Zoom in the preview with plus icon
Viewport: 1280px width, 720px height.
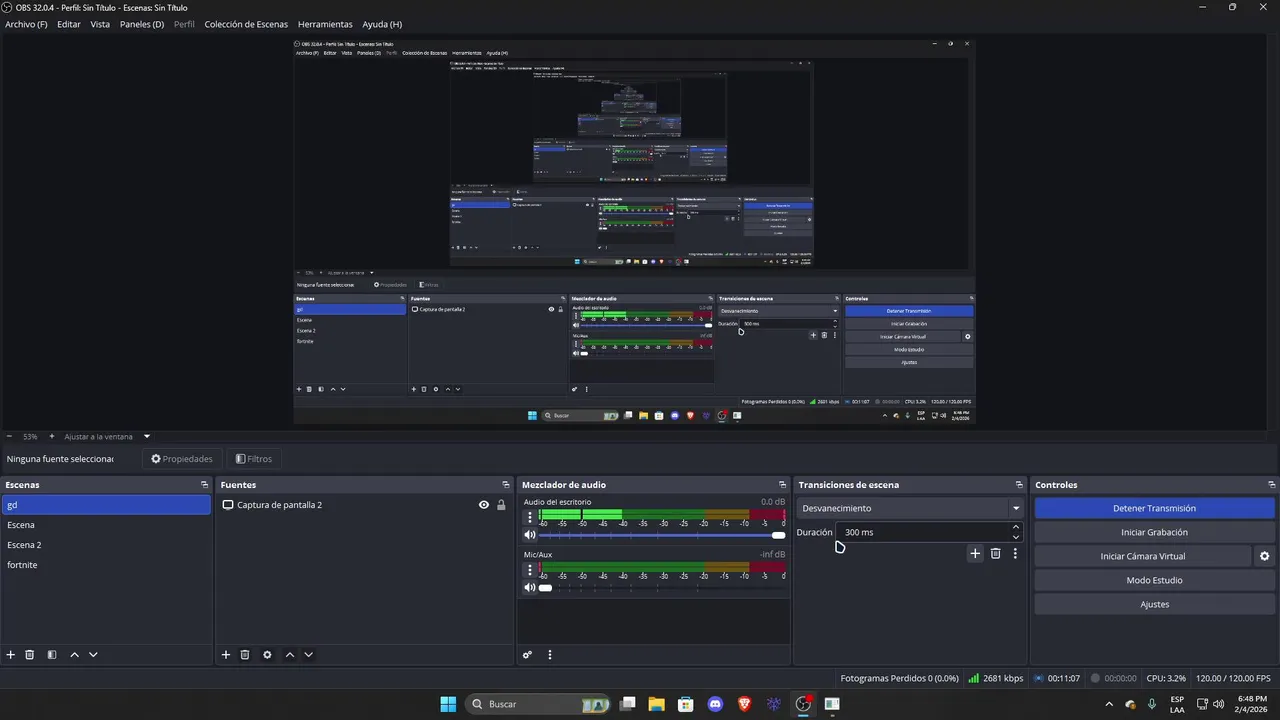coord(52,436)
